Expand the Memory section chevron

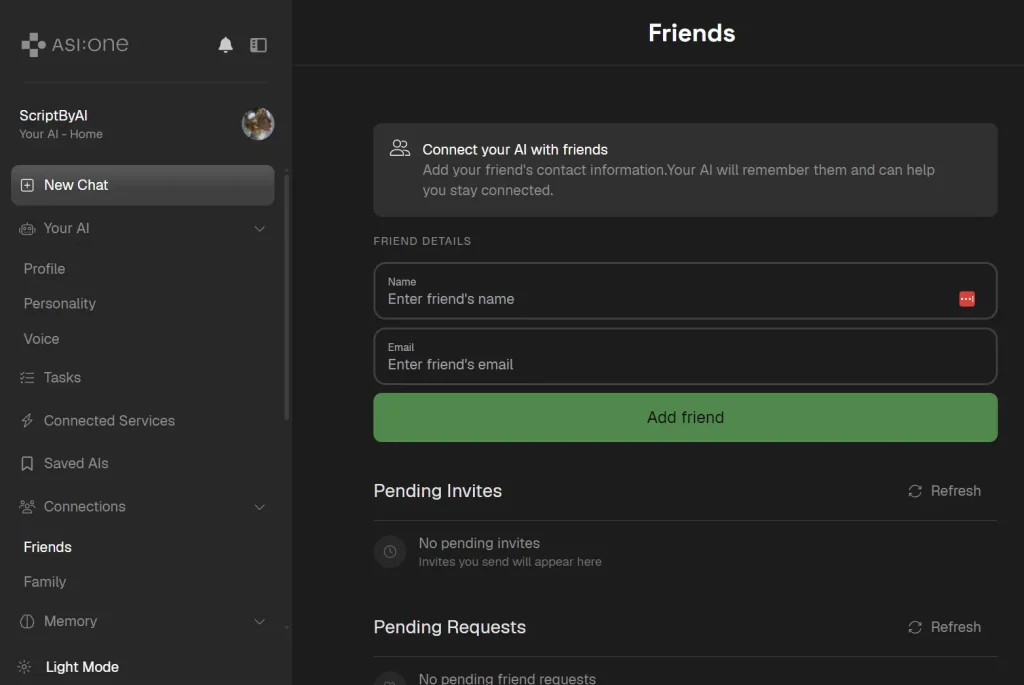pos(260,622)
